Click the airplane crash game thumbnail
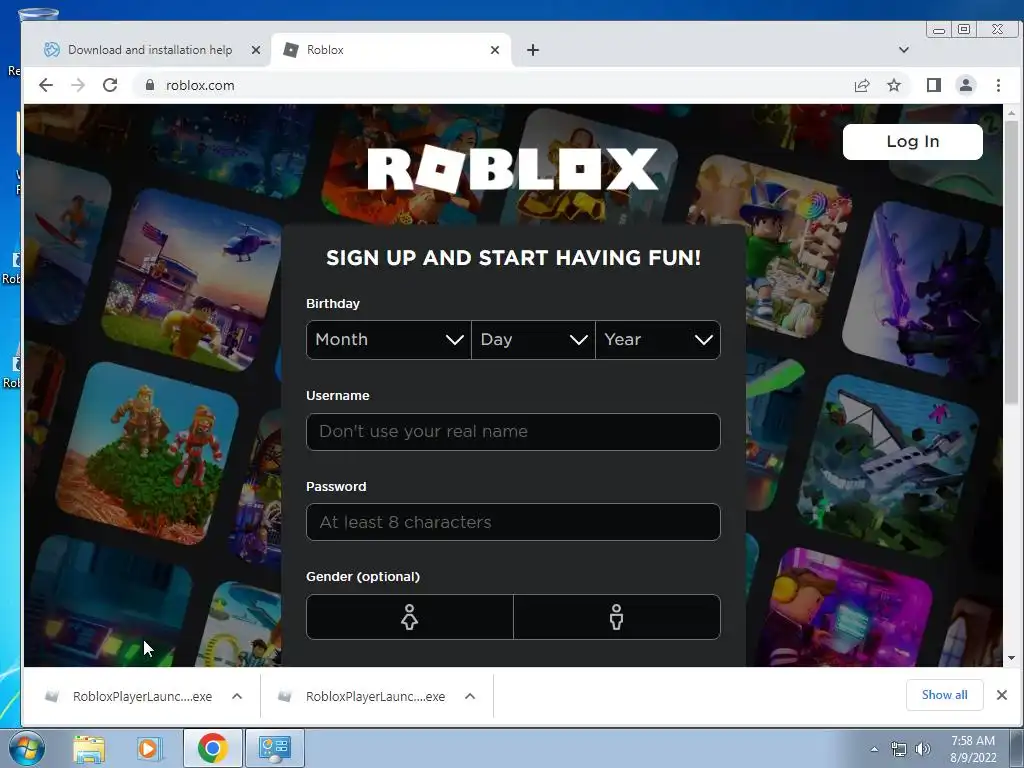The height and width of the screenshot is (768, 1024). click(x=888, y=466)
